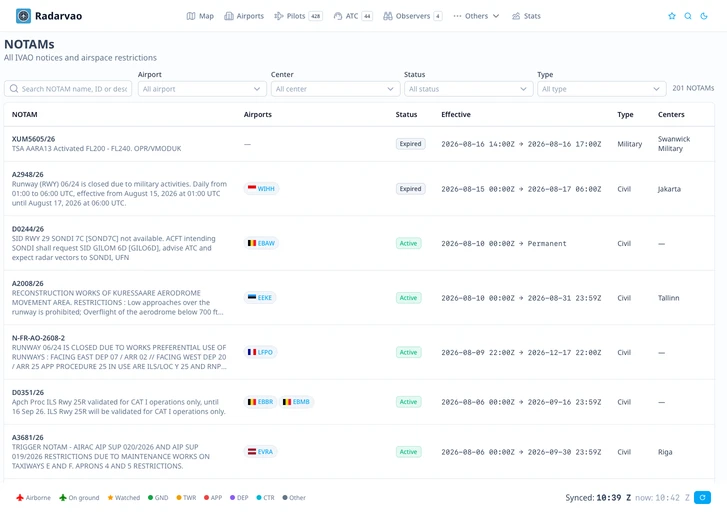Open NOTAM N-FR-AO-2608-2
The image size is (727, 512).
tap(38, 338)
